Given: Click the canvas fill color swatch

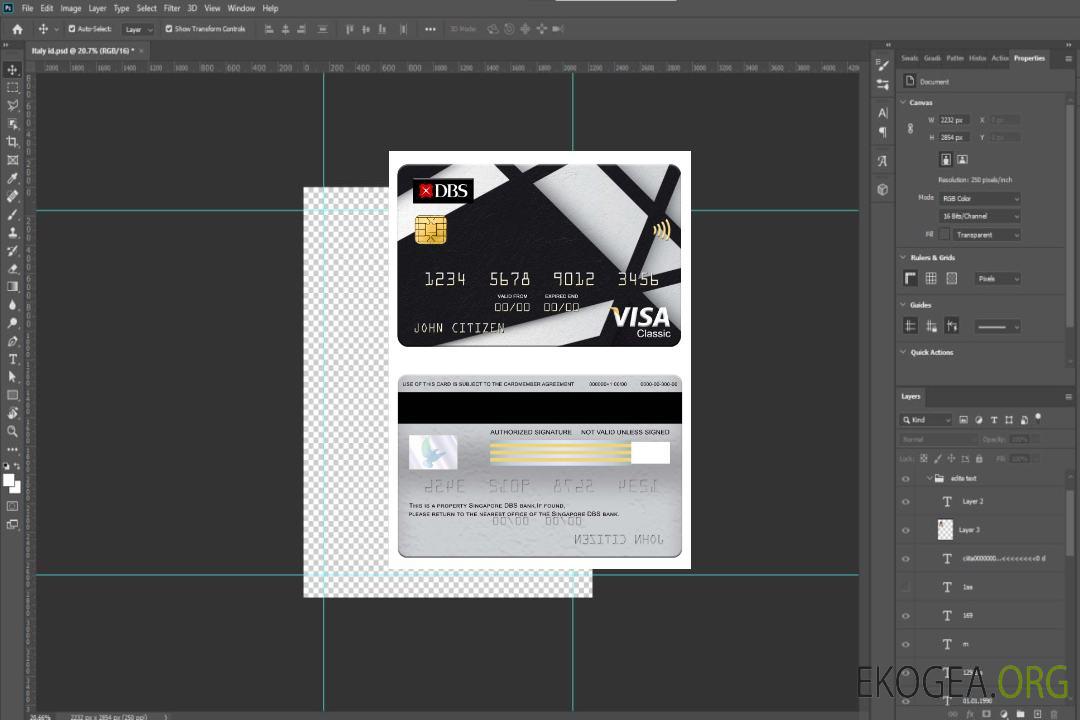Looking at the screenshot, I should [x=944, y=235].
